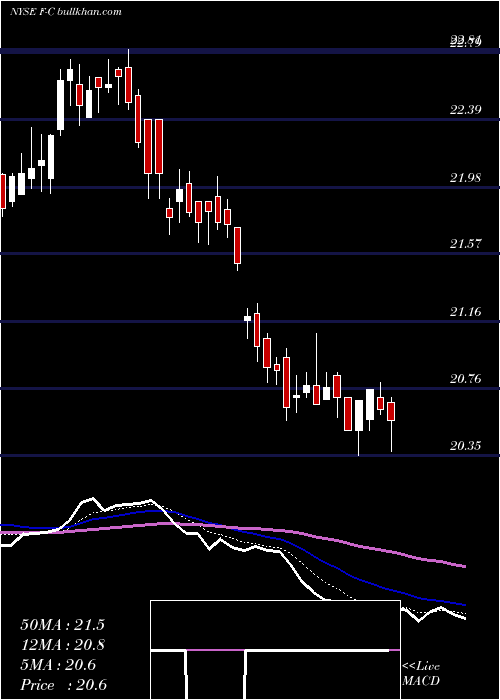This screenshot has width=500, height=700.
Task: Click the '<<Live MACD' label
Action: click(421, 673)
